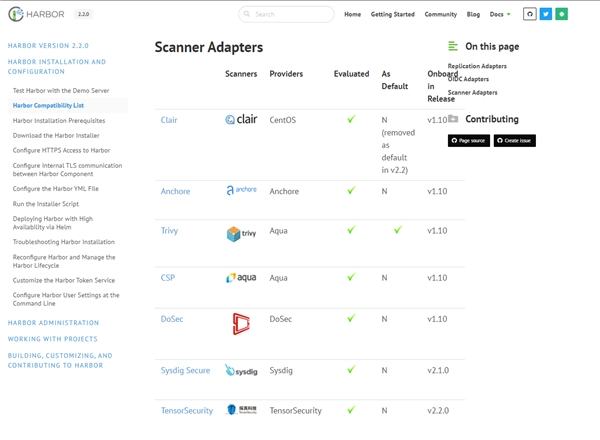Click the Sysdig logo in table
600x440 pixels.
241,371
